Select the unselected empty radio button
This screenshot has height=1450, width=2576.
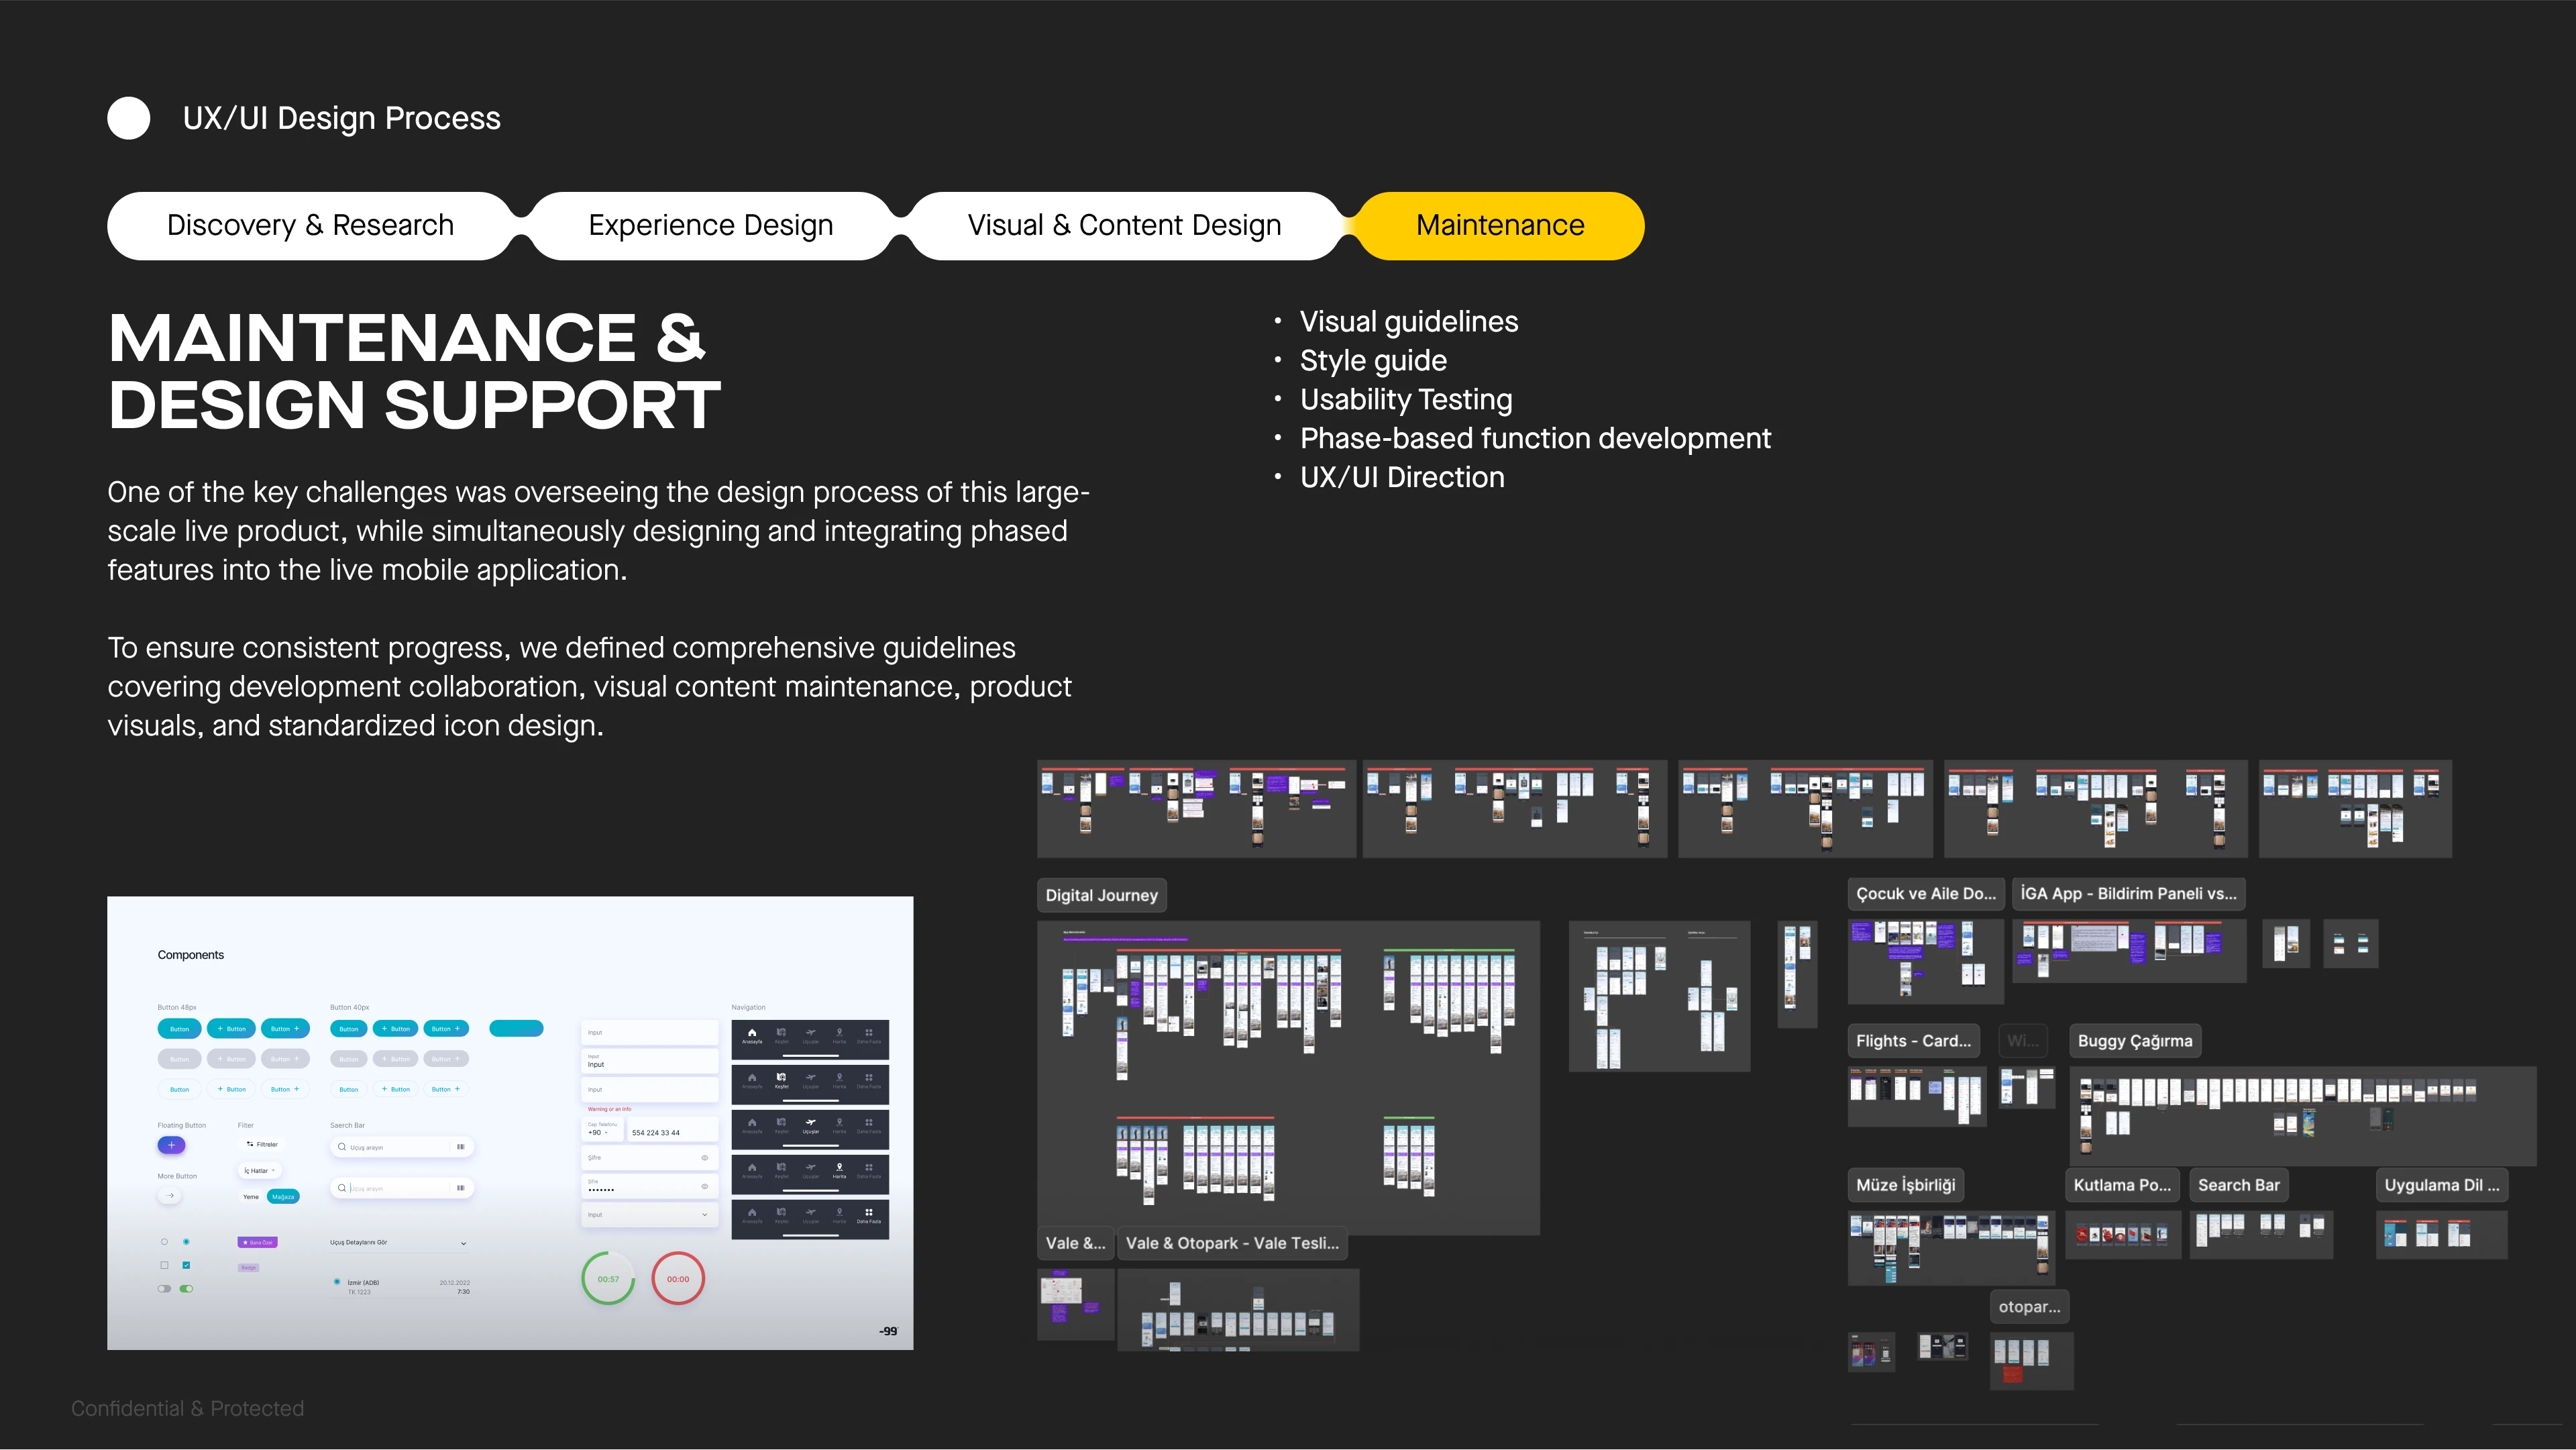tap(164, 1242)
